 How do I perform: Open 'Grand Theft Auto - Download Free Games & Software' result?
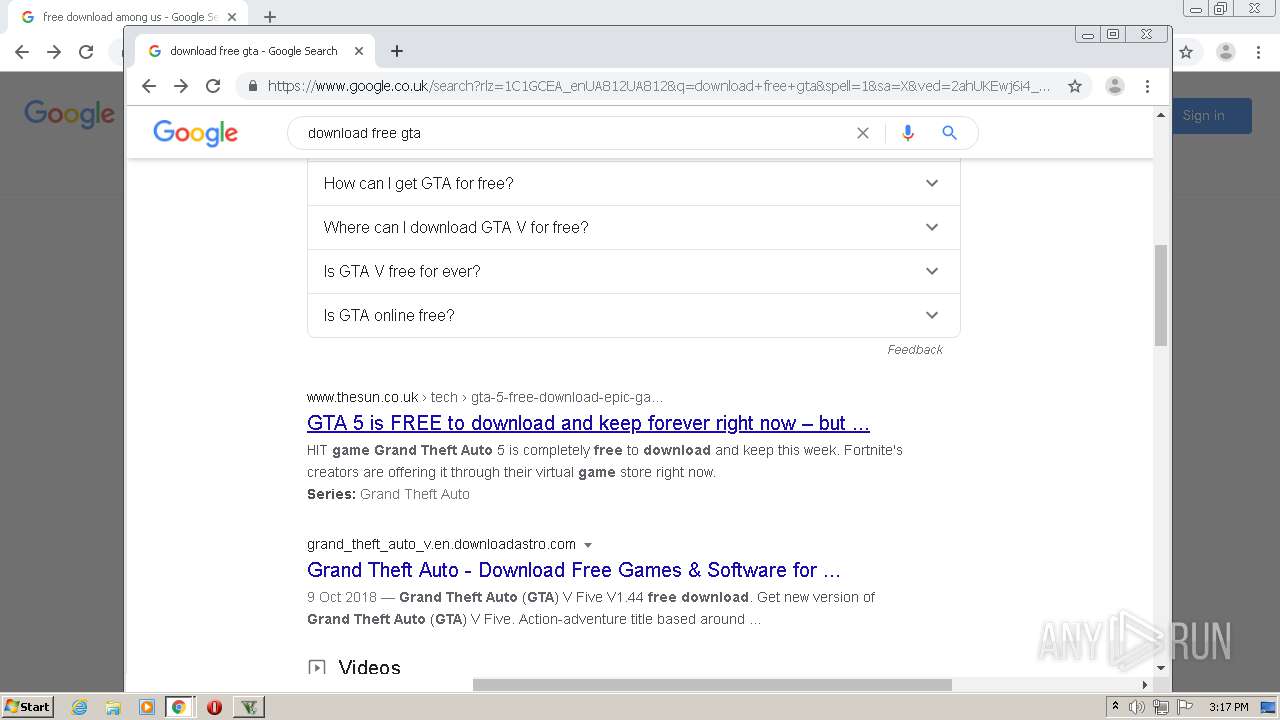pos(574,570)
